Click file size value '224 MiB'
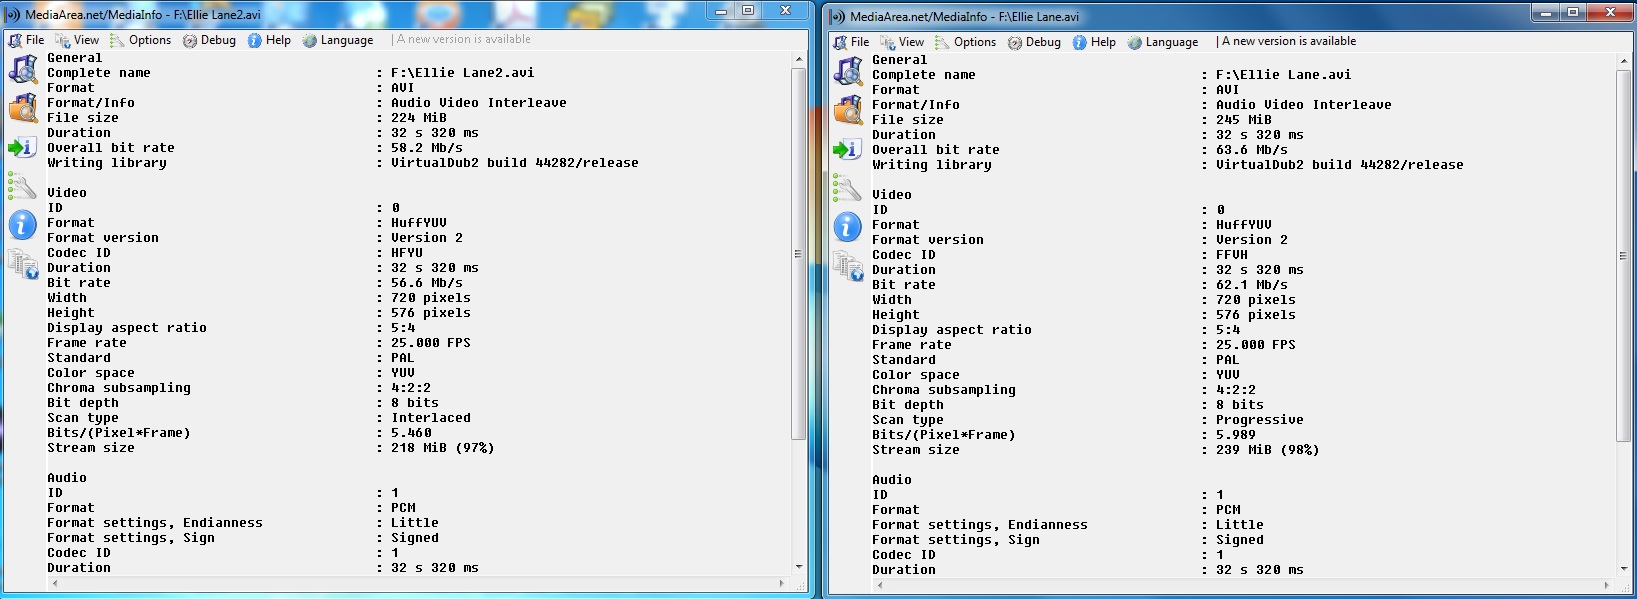The width and height of the screenshot is (1637, 599). coord(419,118)
